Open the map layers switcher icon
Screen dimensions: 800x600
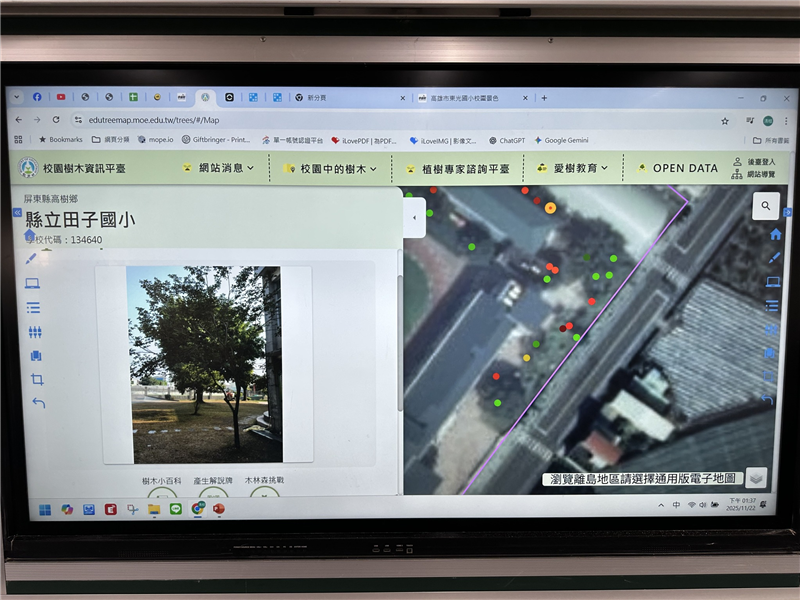click(756, 477)
